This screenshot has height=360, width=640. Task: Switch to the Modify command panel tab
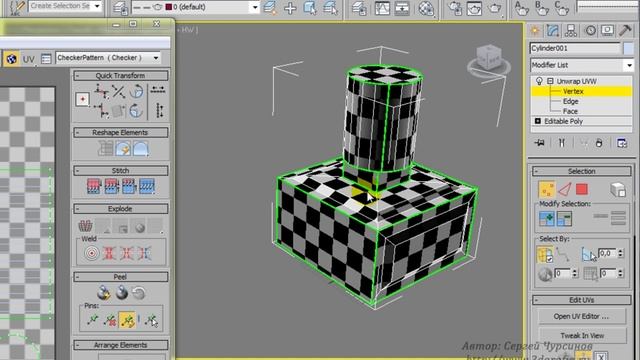click(x=553, y=31)
